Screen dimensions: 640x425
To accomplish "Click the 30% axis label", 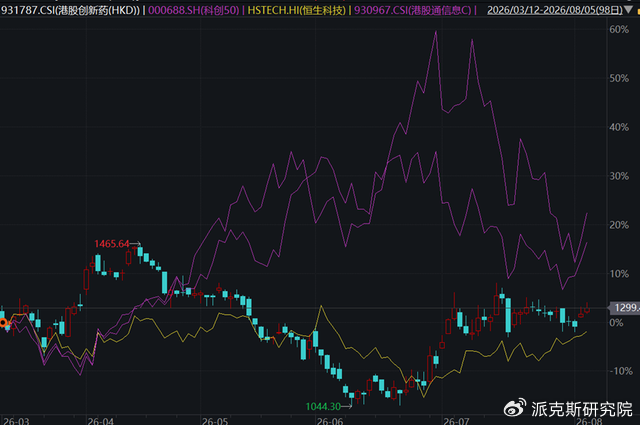I will [619, 176].
